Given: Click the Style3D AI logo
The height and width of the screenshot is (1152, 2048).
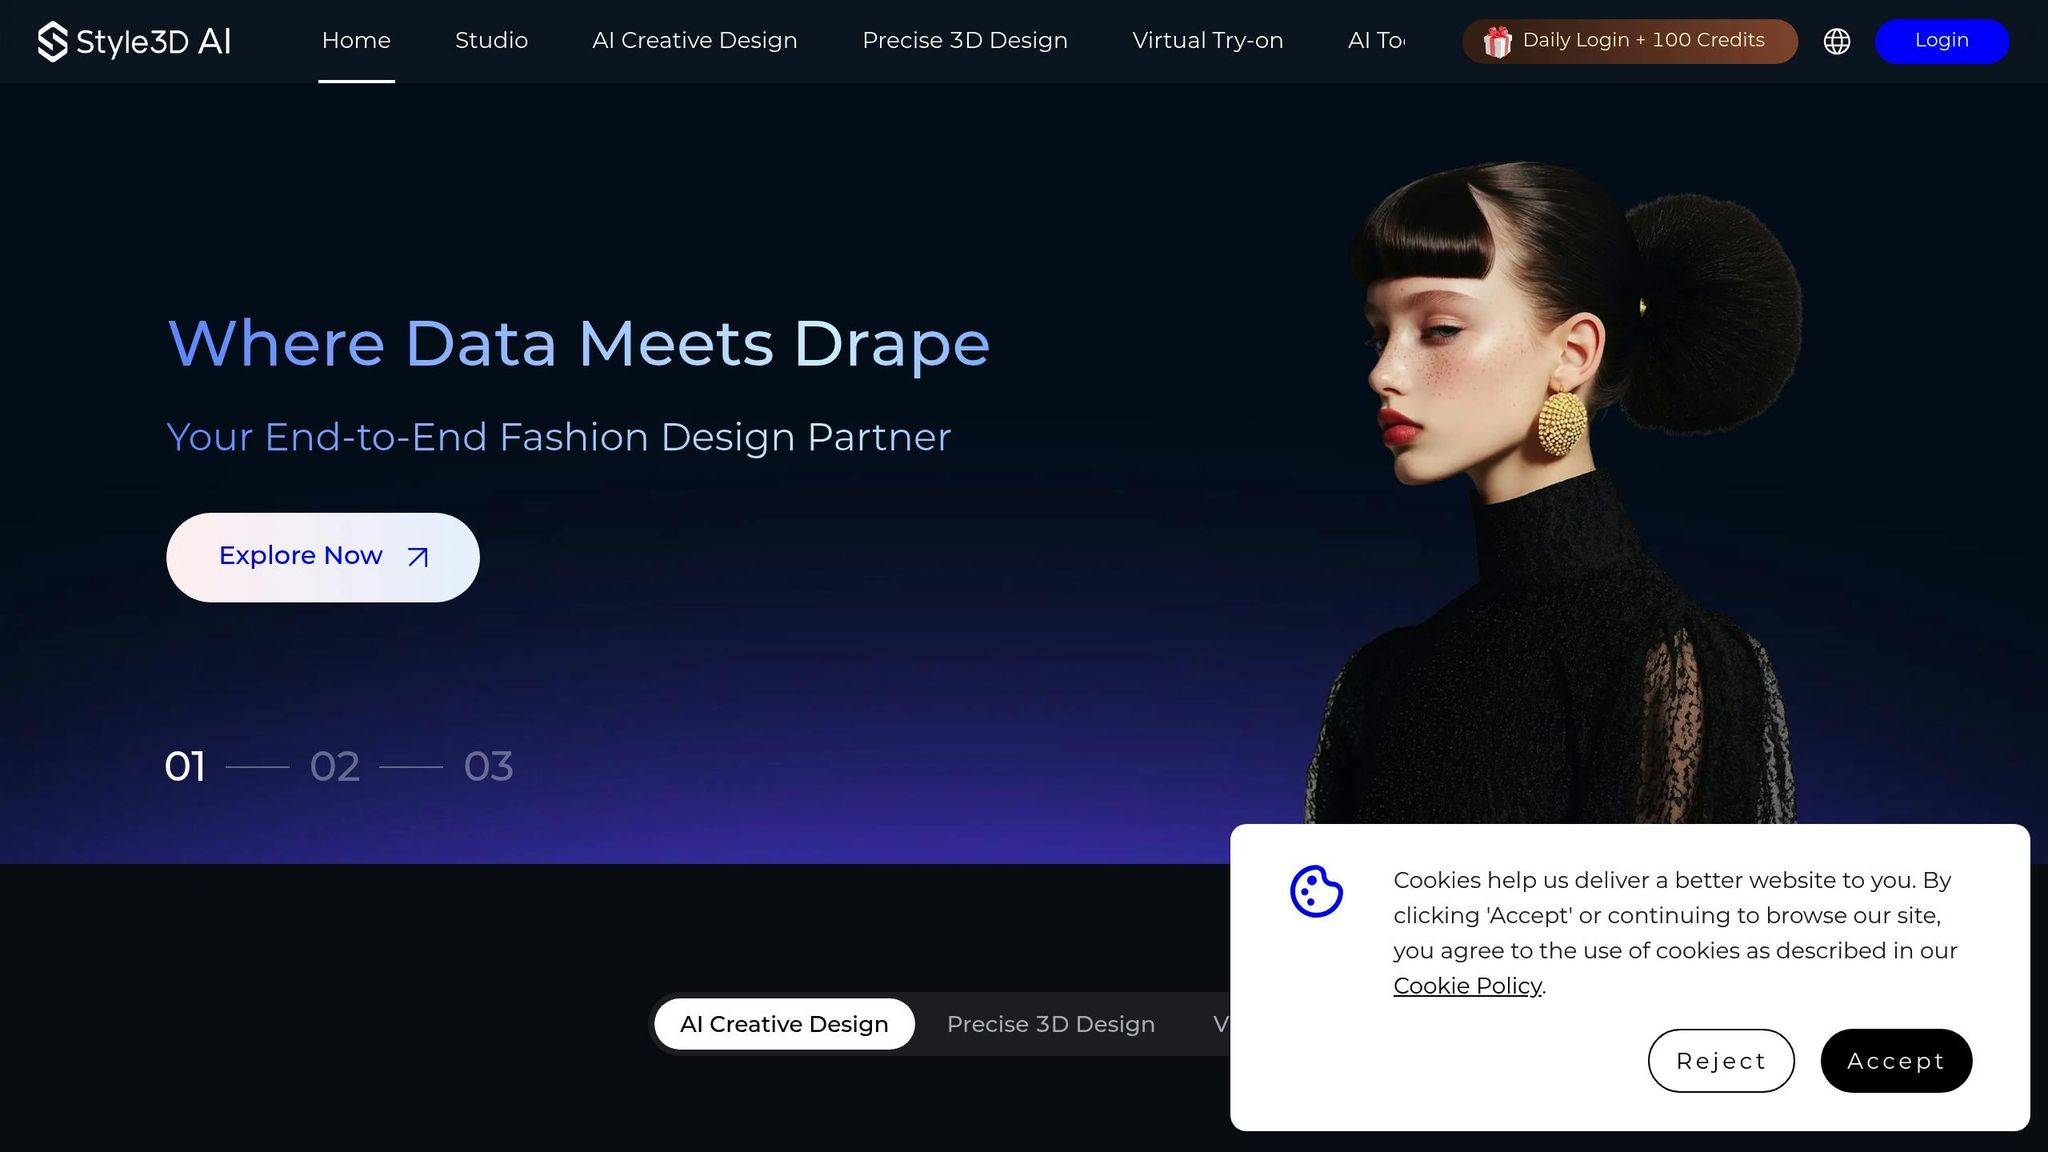Looking at the screenshot, I should pos(134,41).
